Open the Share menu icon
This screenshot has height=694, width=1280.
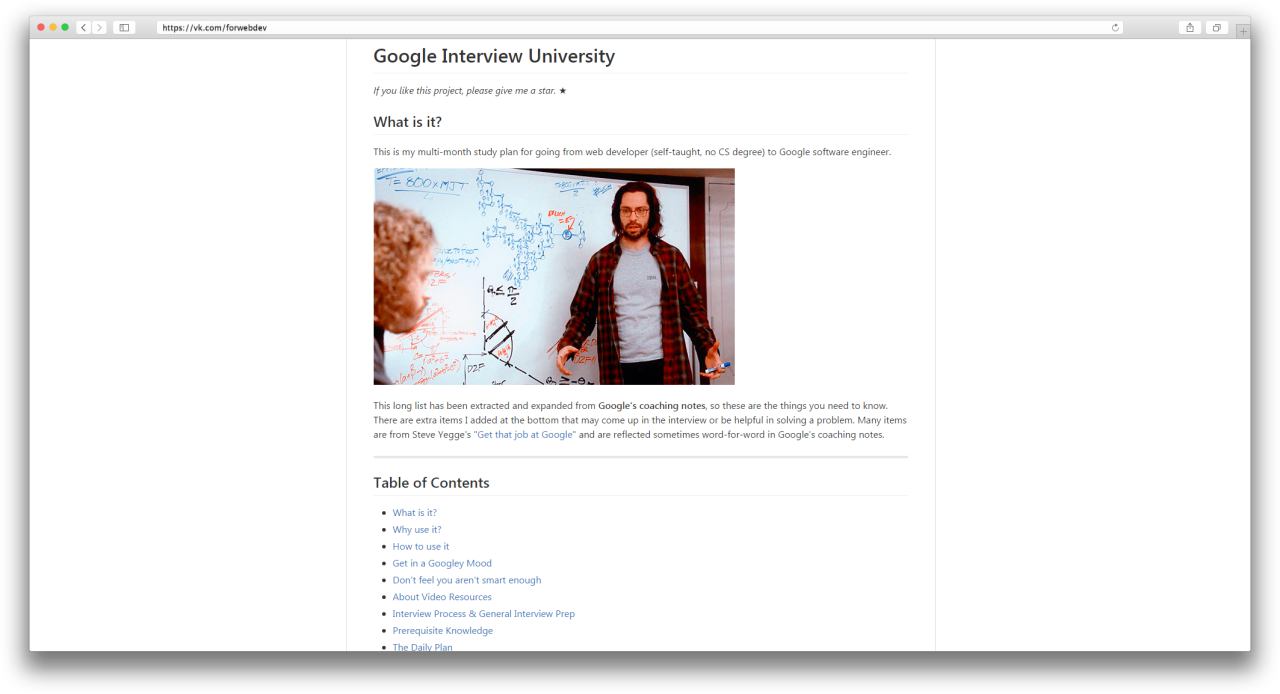tap(1190, 27)
